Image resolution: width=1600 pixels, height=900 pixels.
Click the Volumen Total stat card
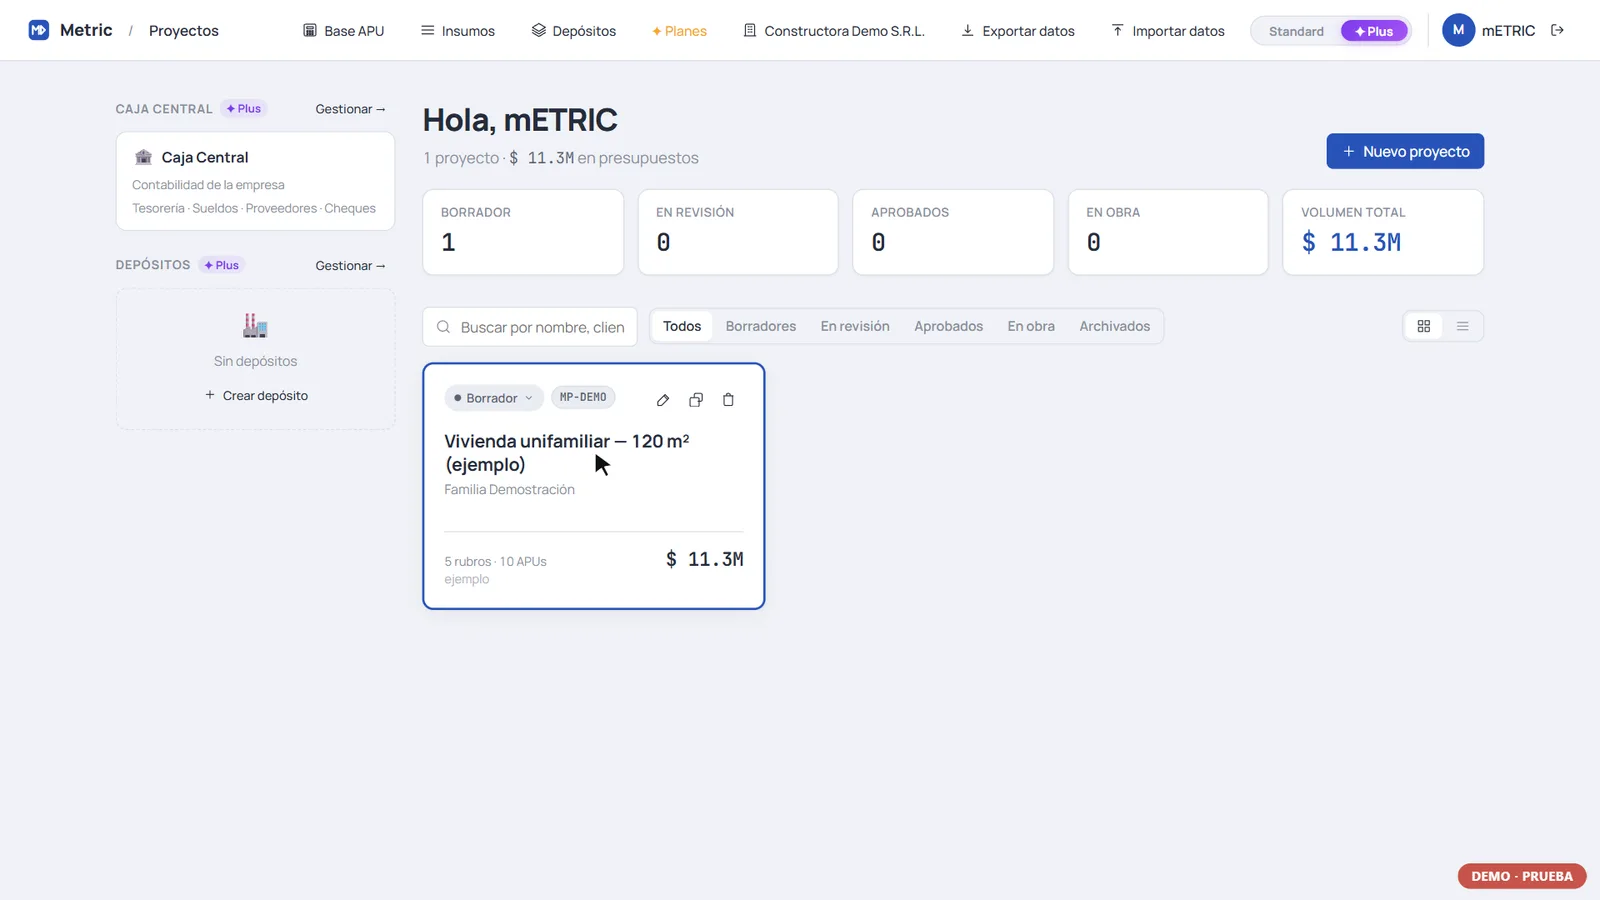click(1383, 232)
